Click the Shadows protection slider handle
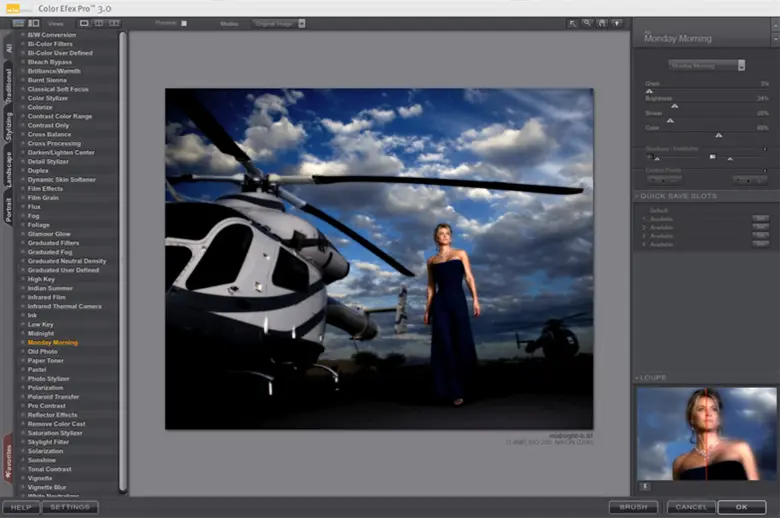The height and width of the screenshot is (518, 780). click(x=657, y=159)
